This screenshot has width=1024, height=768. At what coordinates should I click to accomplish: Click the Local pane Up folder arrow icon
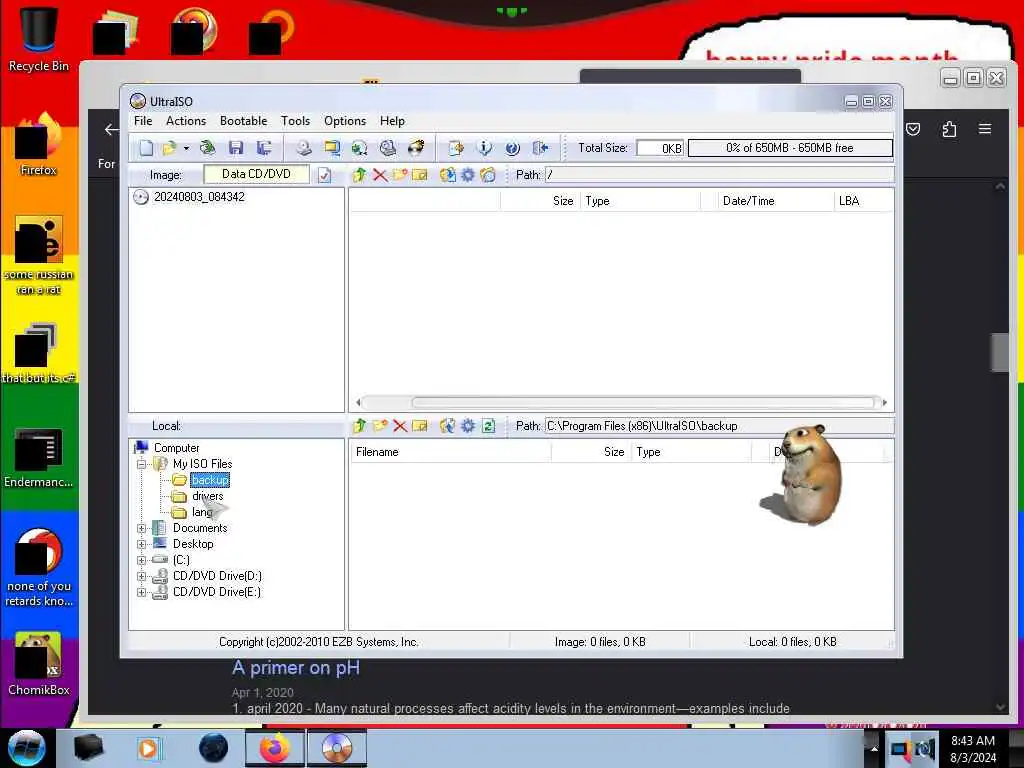(359, 426)
